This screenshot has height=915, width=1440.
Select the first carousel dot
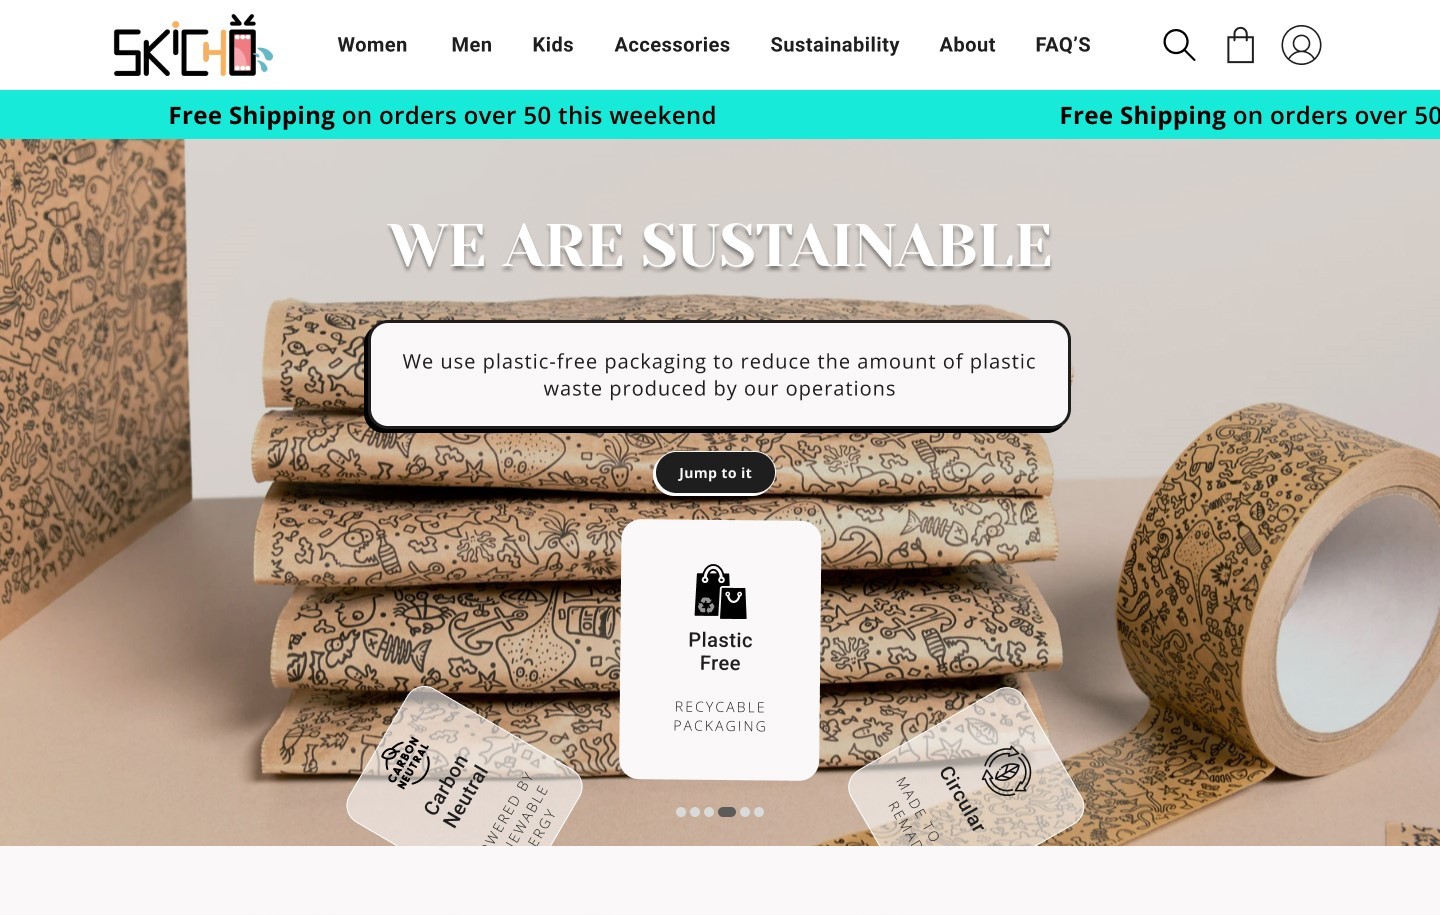coord(681,812)
